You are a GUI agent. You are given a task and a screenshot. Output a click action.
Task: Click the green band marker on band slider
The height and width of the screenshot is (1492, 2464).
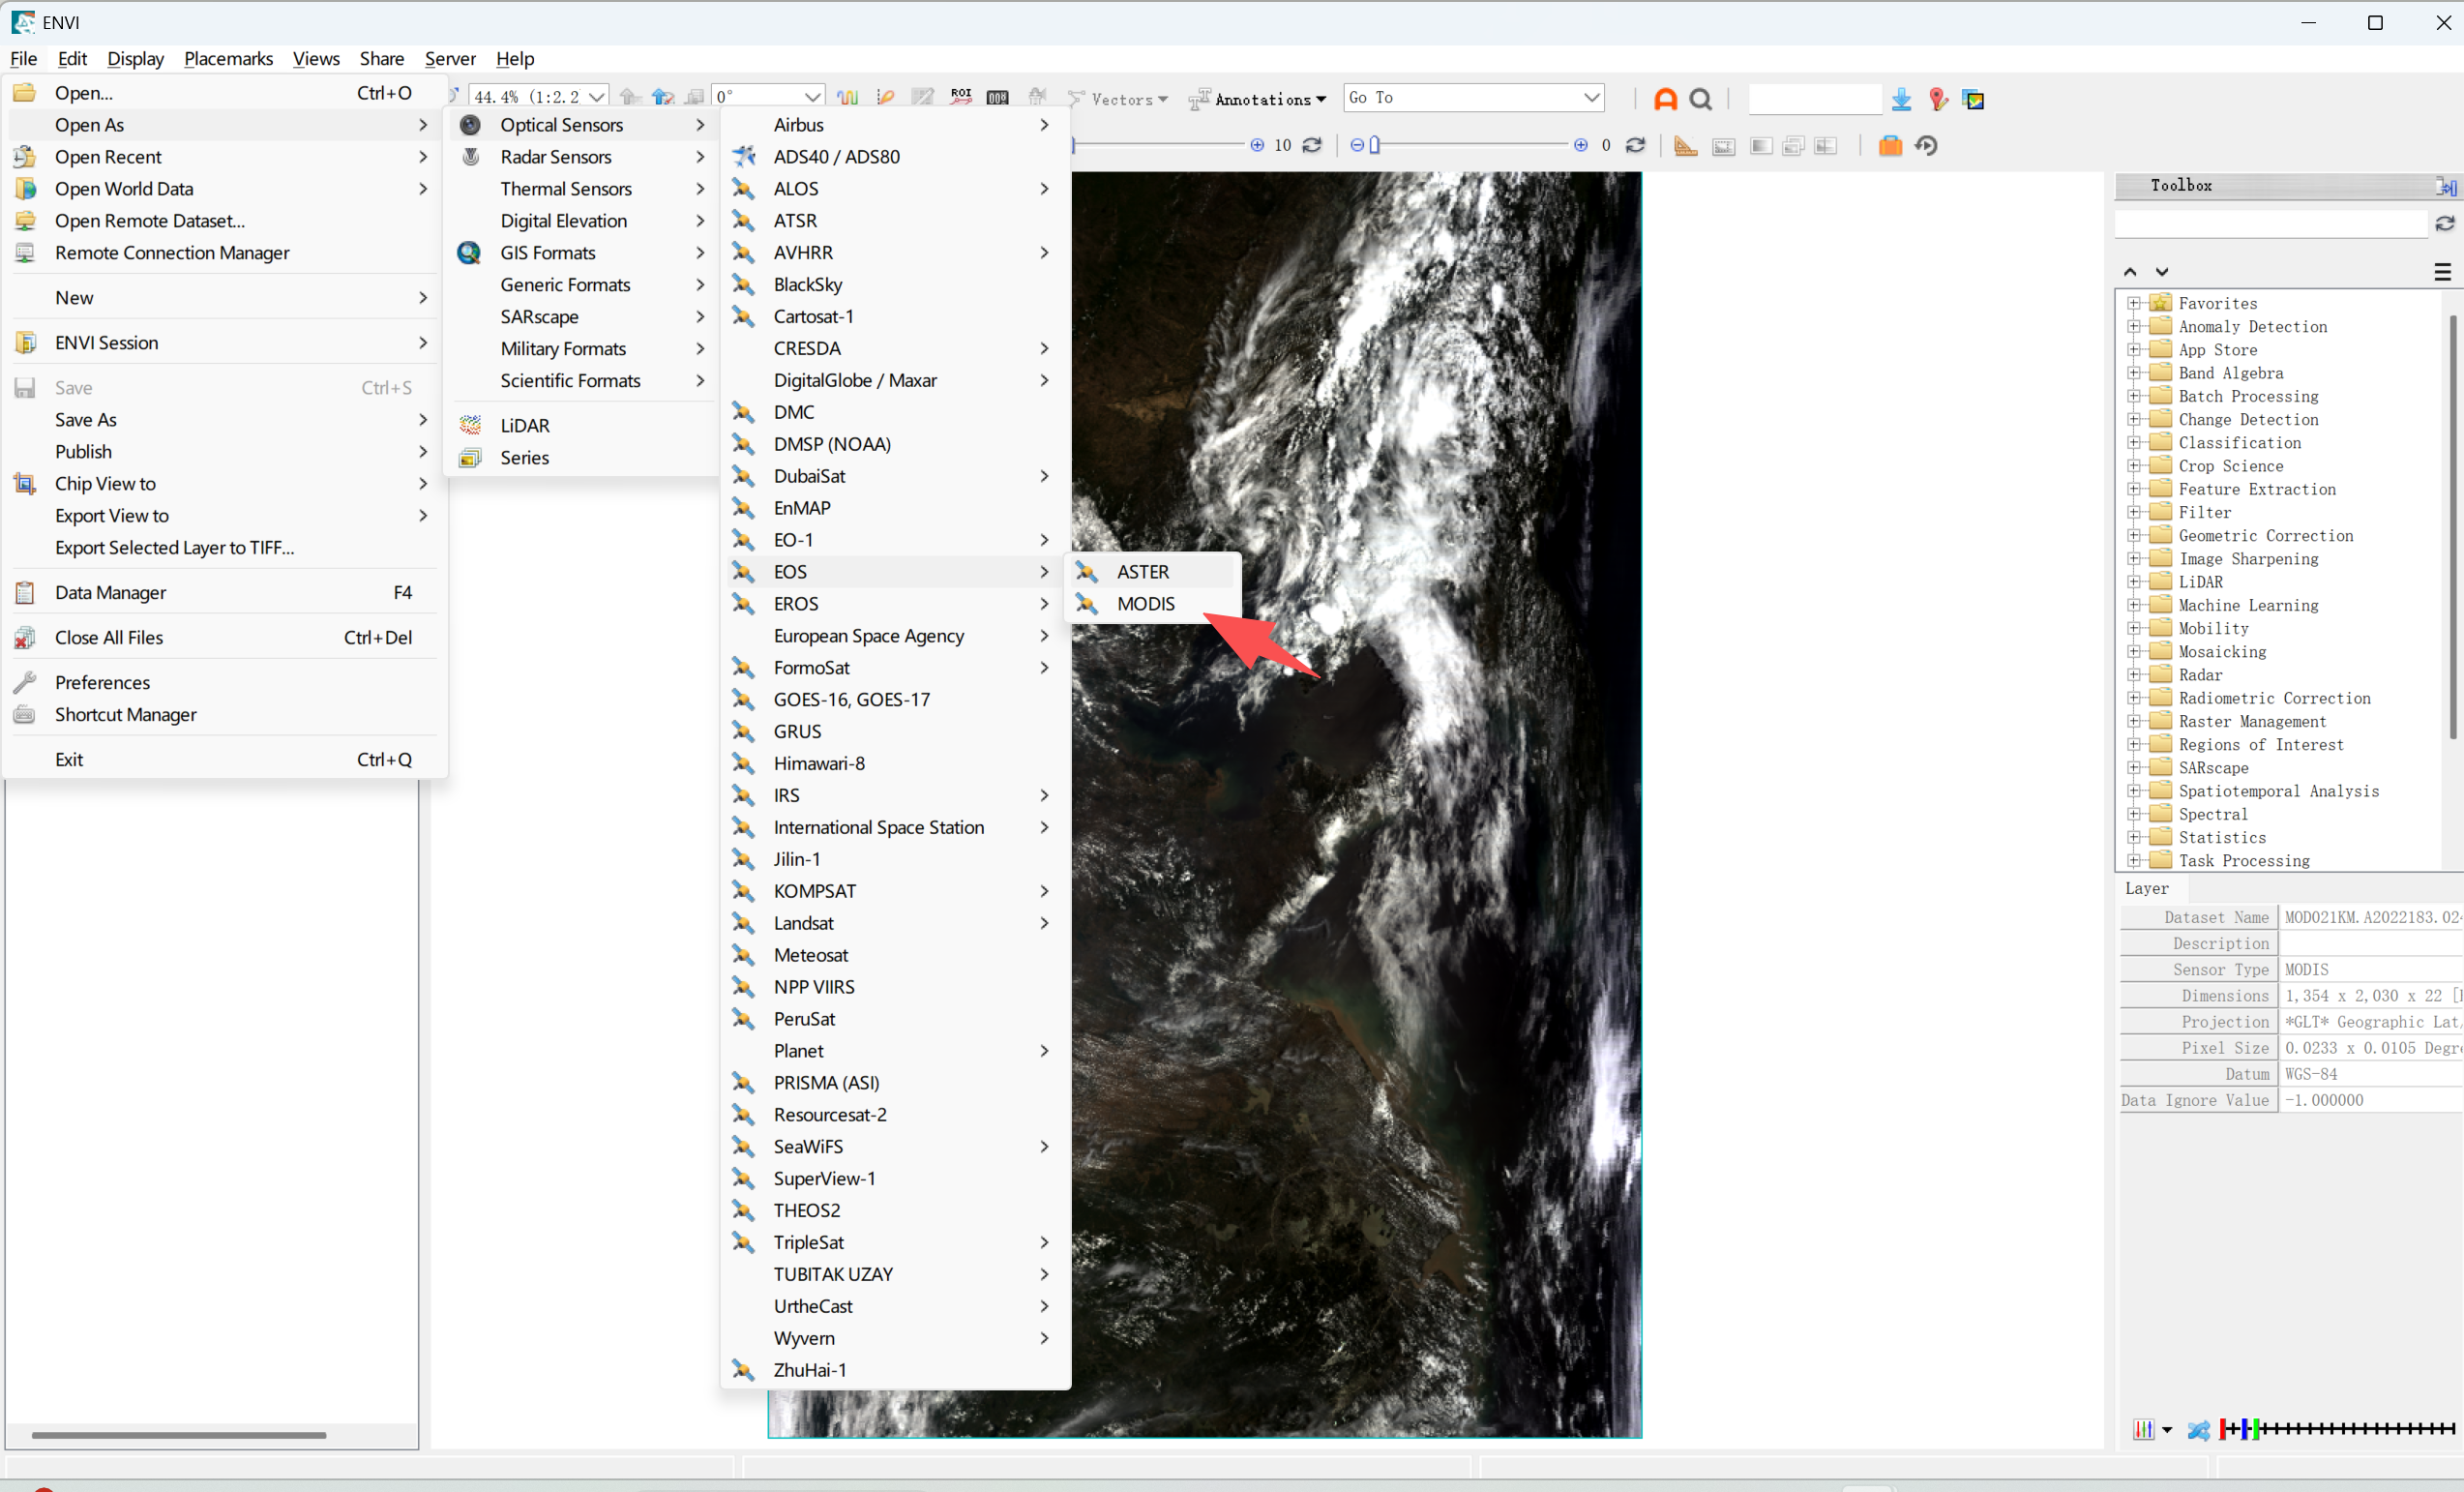(2256, 1429)
